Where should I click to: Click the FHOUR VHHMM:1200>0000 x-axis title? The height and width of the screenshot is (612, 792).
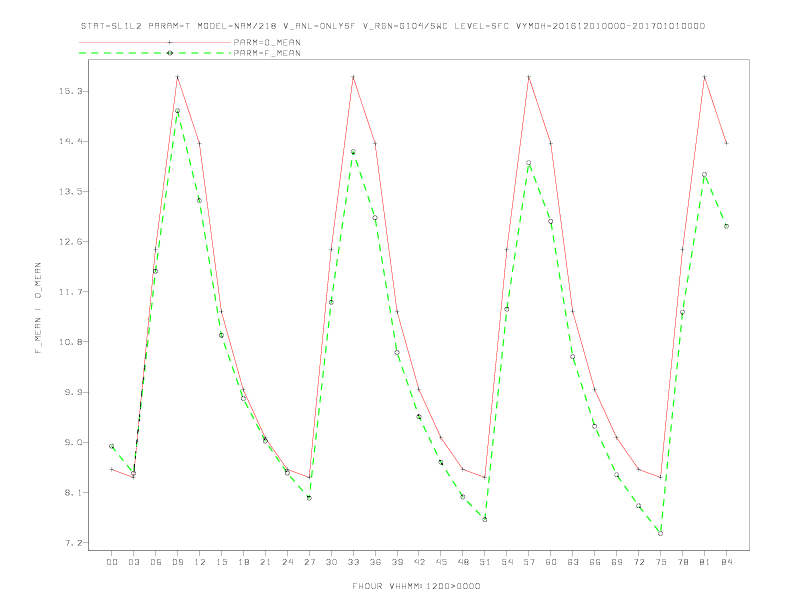coord(416,586)
